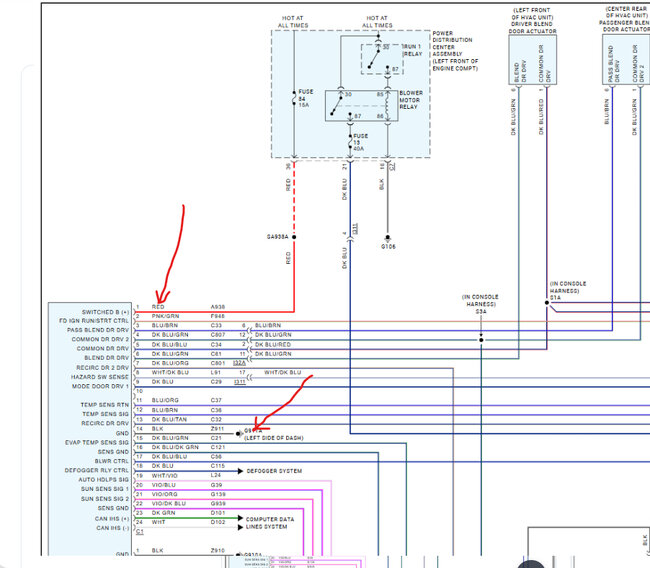Click the DEFOGGER RLY CTRL label
The width and height of the screenshot is (650, 568).
[97, 470]
